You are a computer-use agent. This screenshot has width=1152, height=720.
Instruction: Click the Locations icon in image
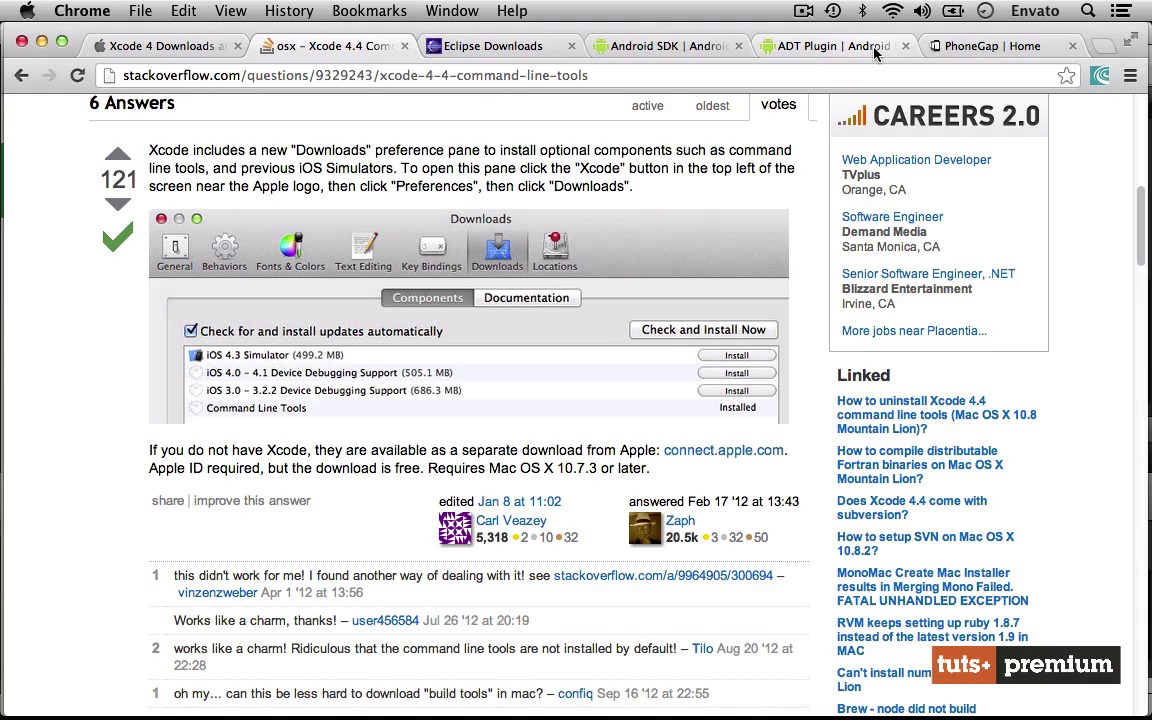click(x=555, y=252)
